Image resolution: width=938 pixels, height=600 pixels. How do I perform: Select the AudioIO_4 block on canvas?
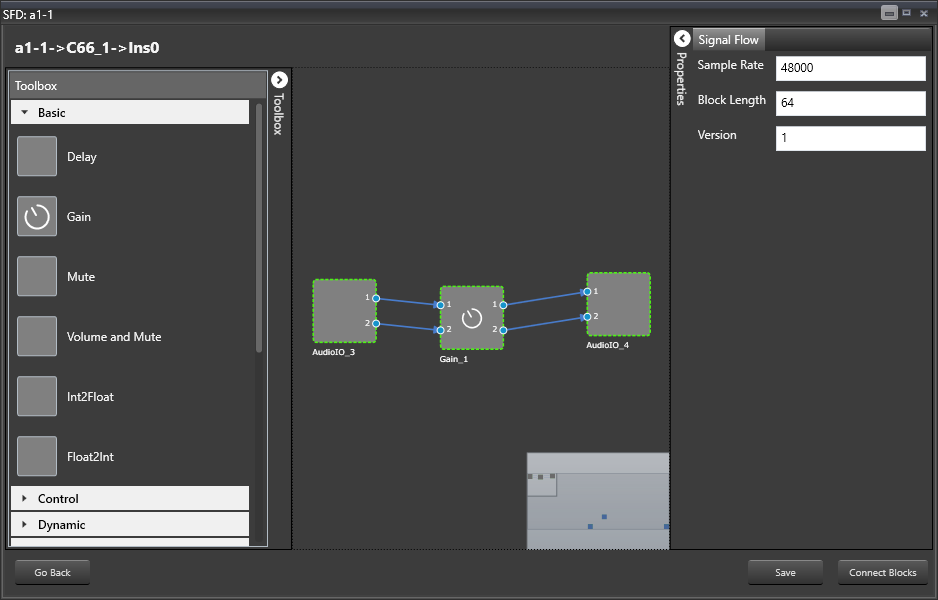pyautogui.click(x=619, y=304)
